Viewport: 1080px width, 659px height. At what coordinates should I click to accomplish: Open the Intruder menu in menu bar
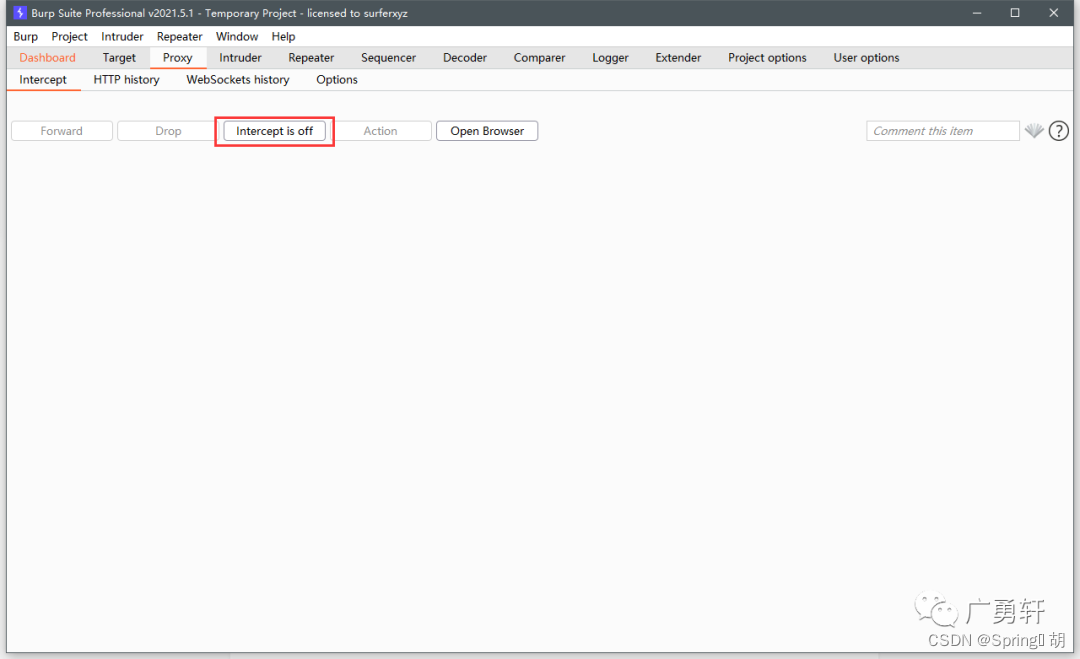122,36
